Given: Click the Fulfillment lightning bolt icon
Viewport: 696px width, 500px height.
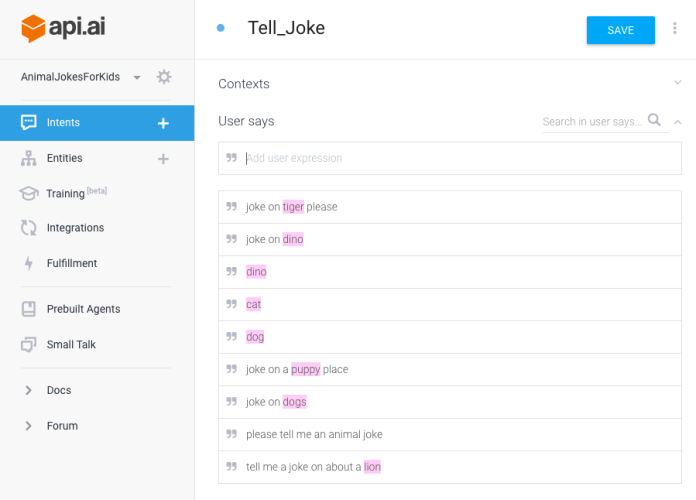Looking at the screenshot, I should 28,263.
